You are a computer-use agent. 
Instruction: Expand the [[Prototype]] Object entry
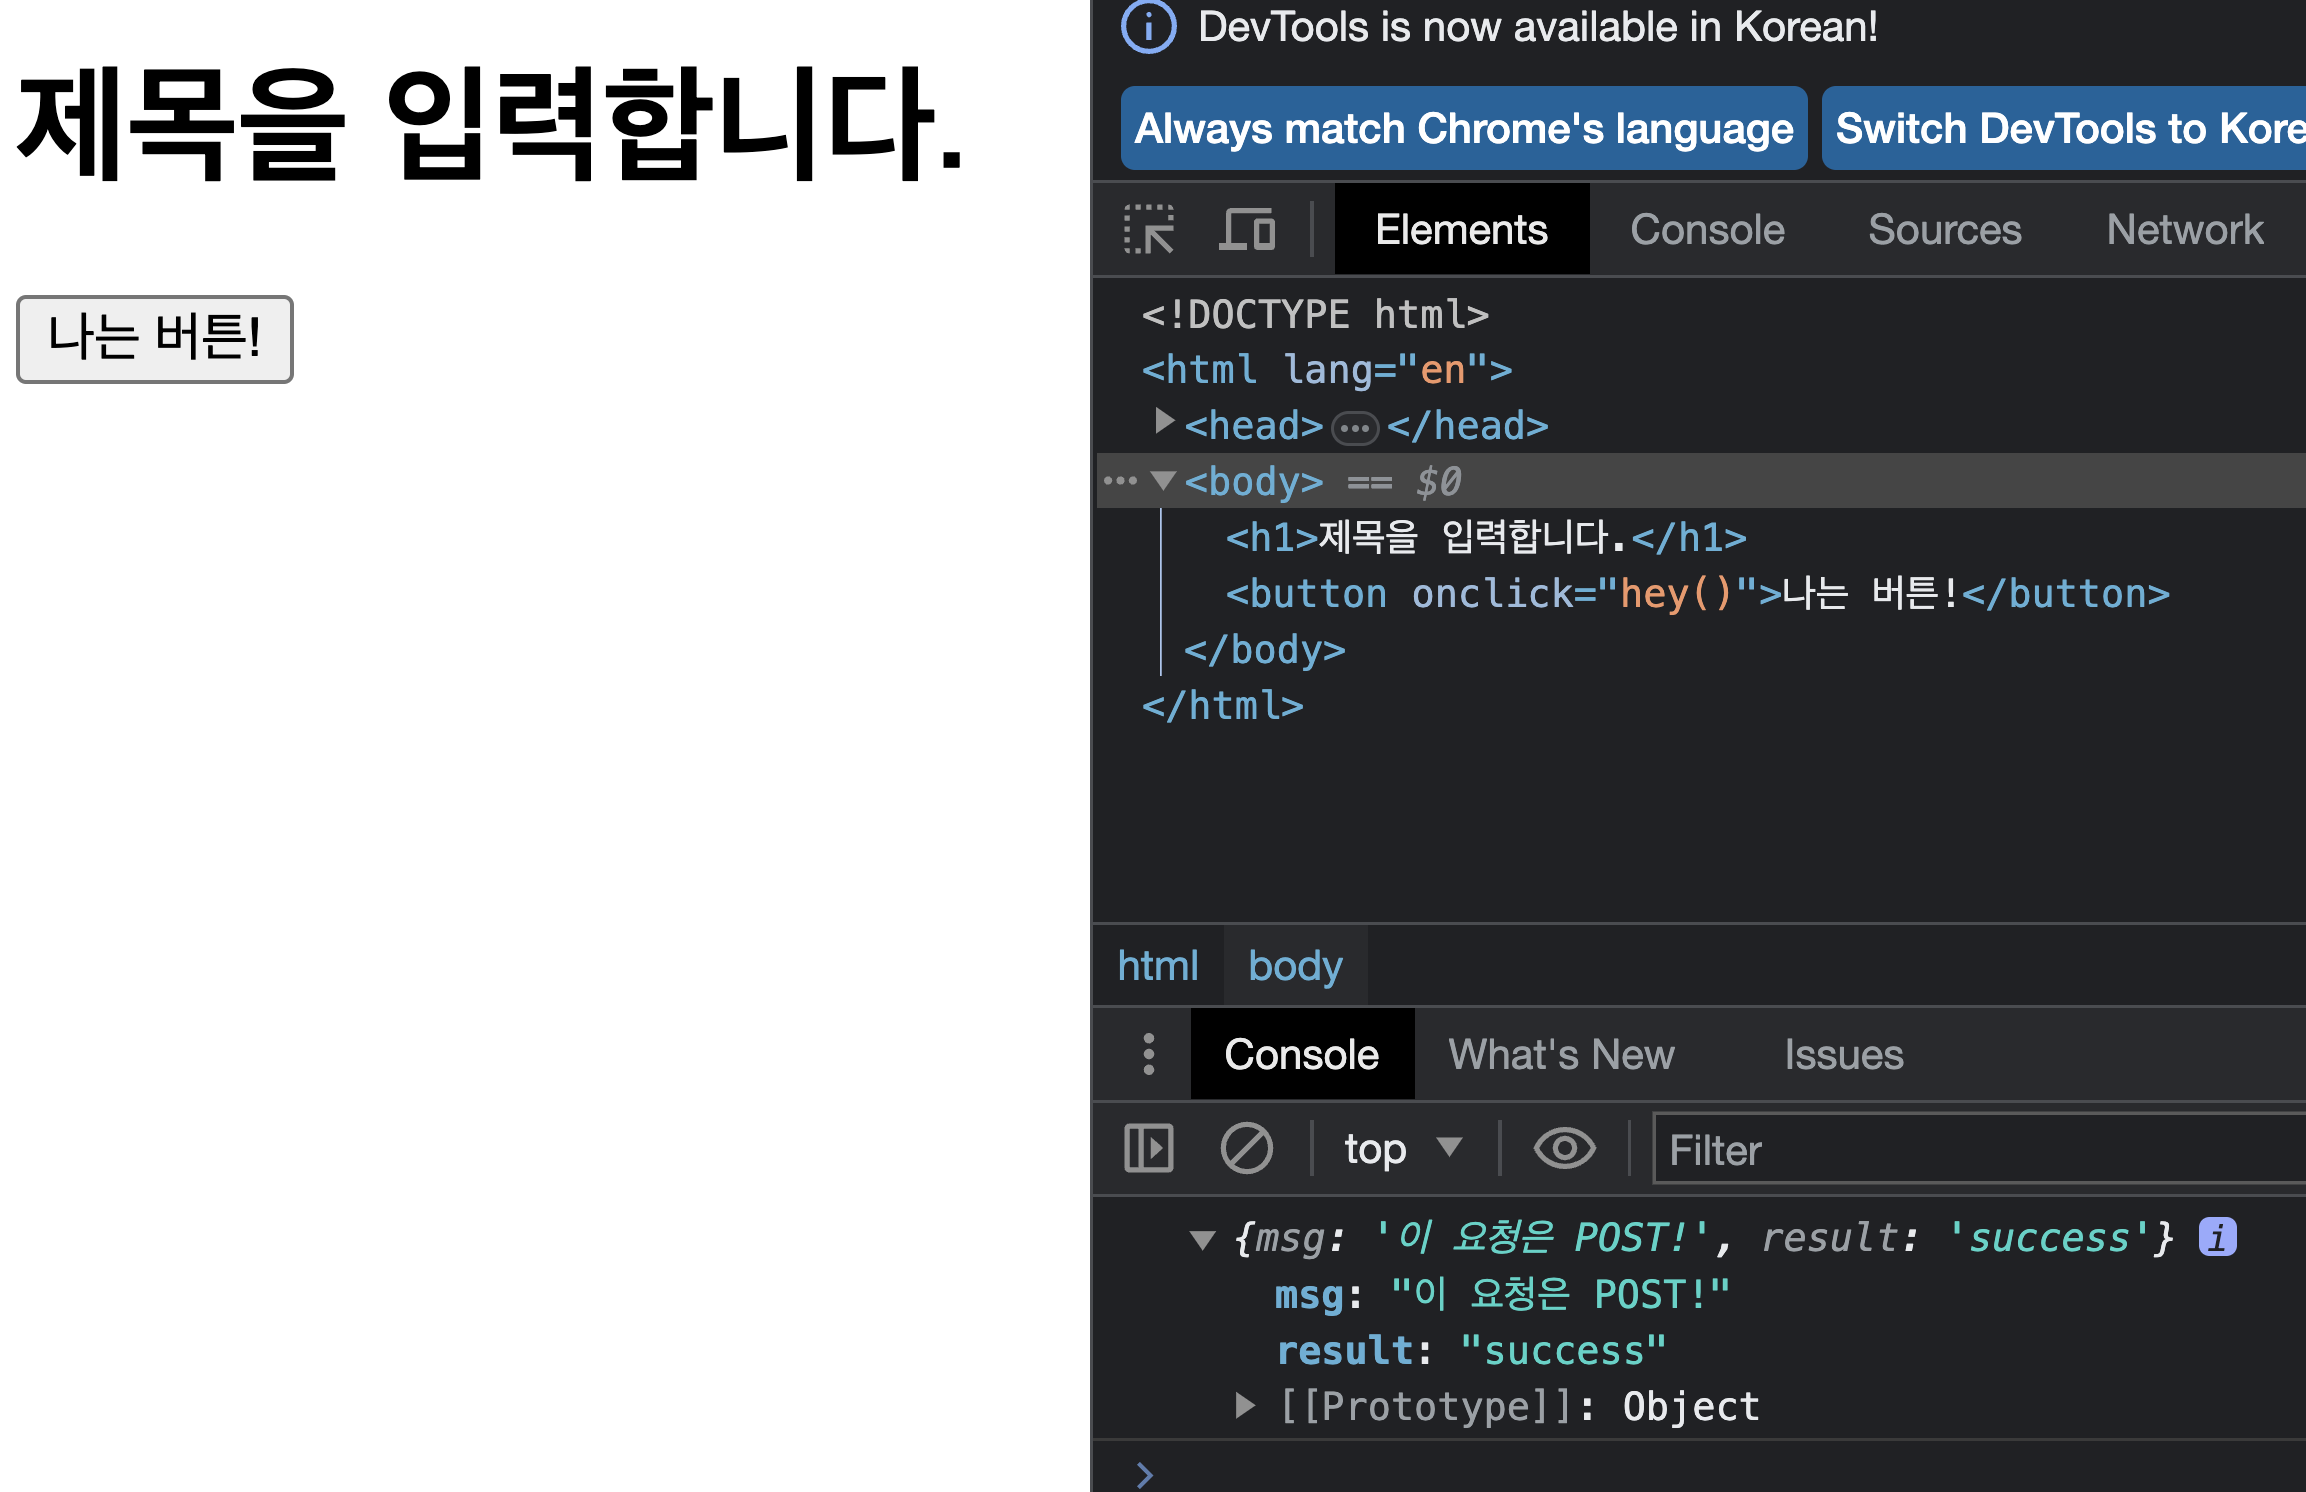pyautogui.click(x=1244, y=1406)
